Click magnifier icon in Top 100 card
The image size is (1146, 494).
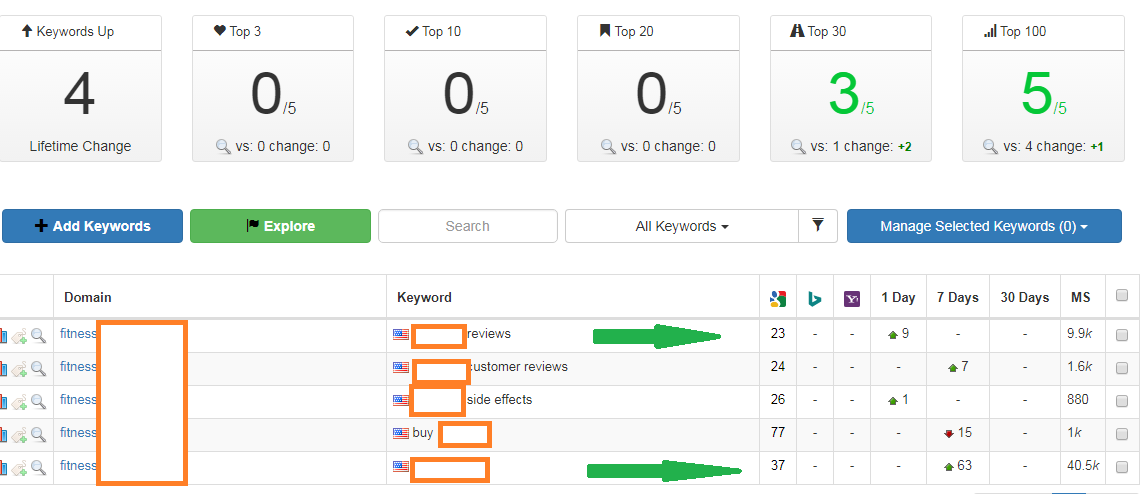pyautogui.click(x=990, y=146)
